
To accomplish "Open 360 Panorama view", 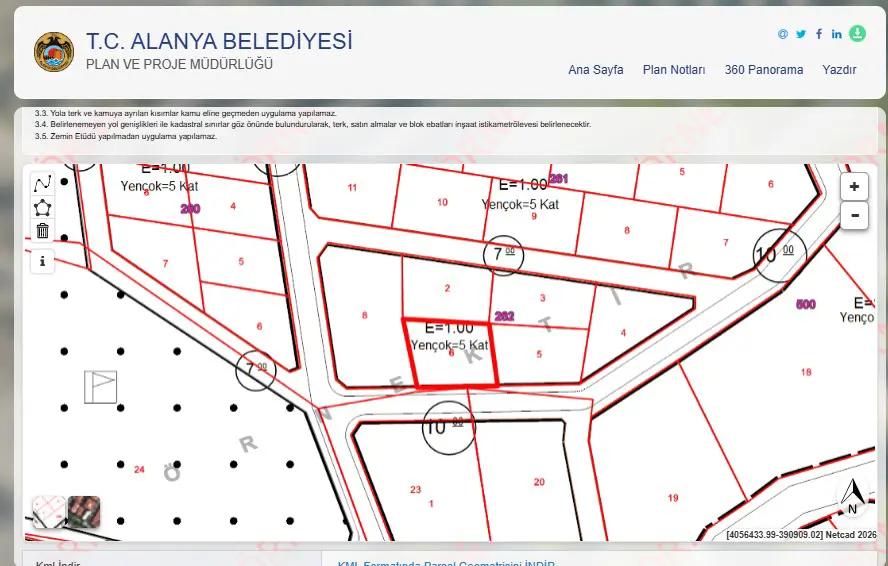I will tap(764, 70).
